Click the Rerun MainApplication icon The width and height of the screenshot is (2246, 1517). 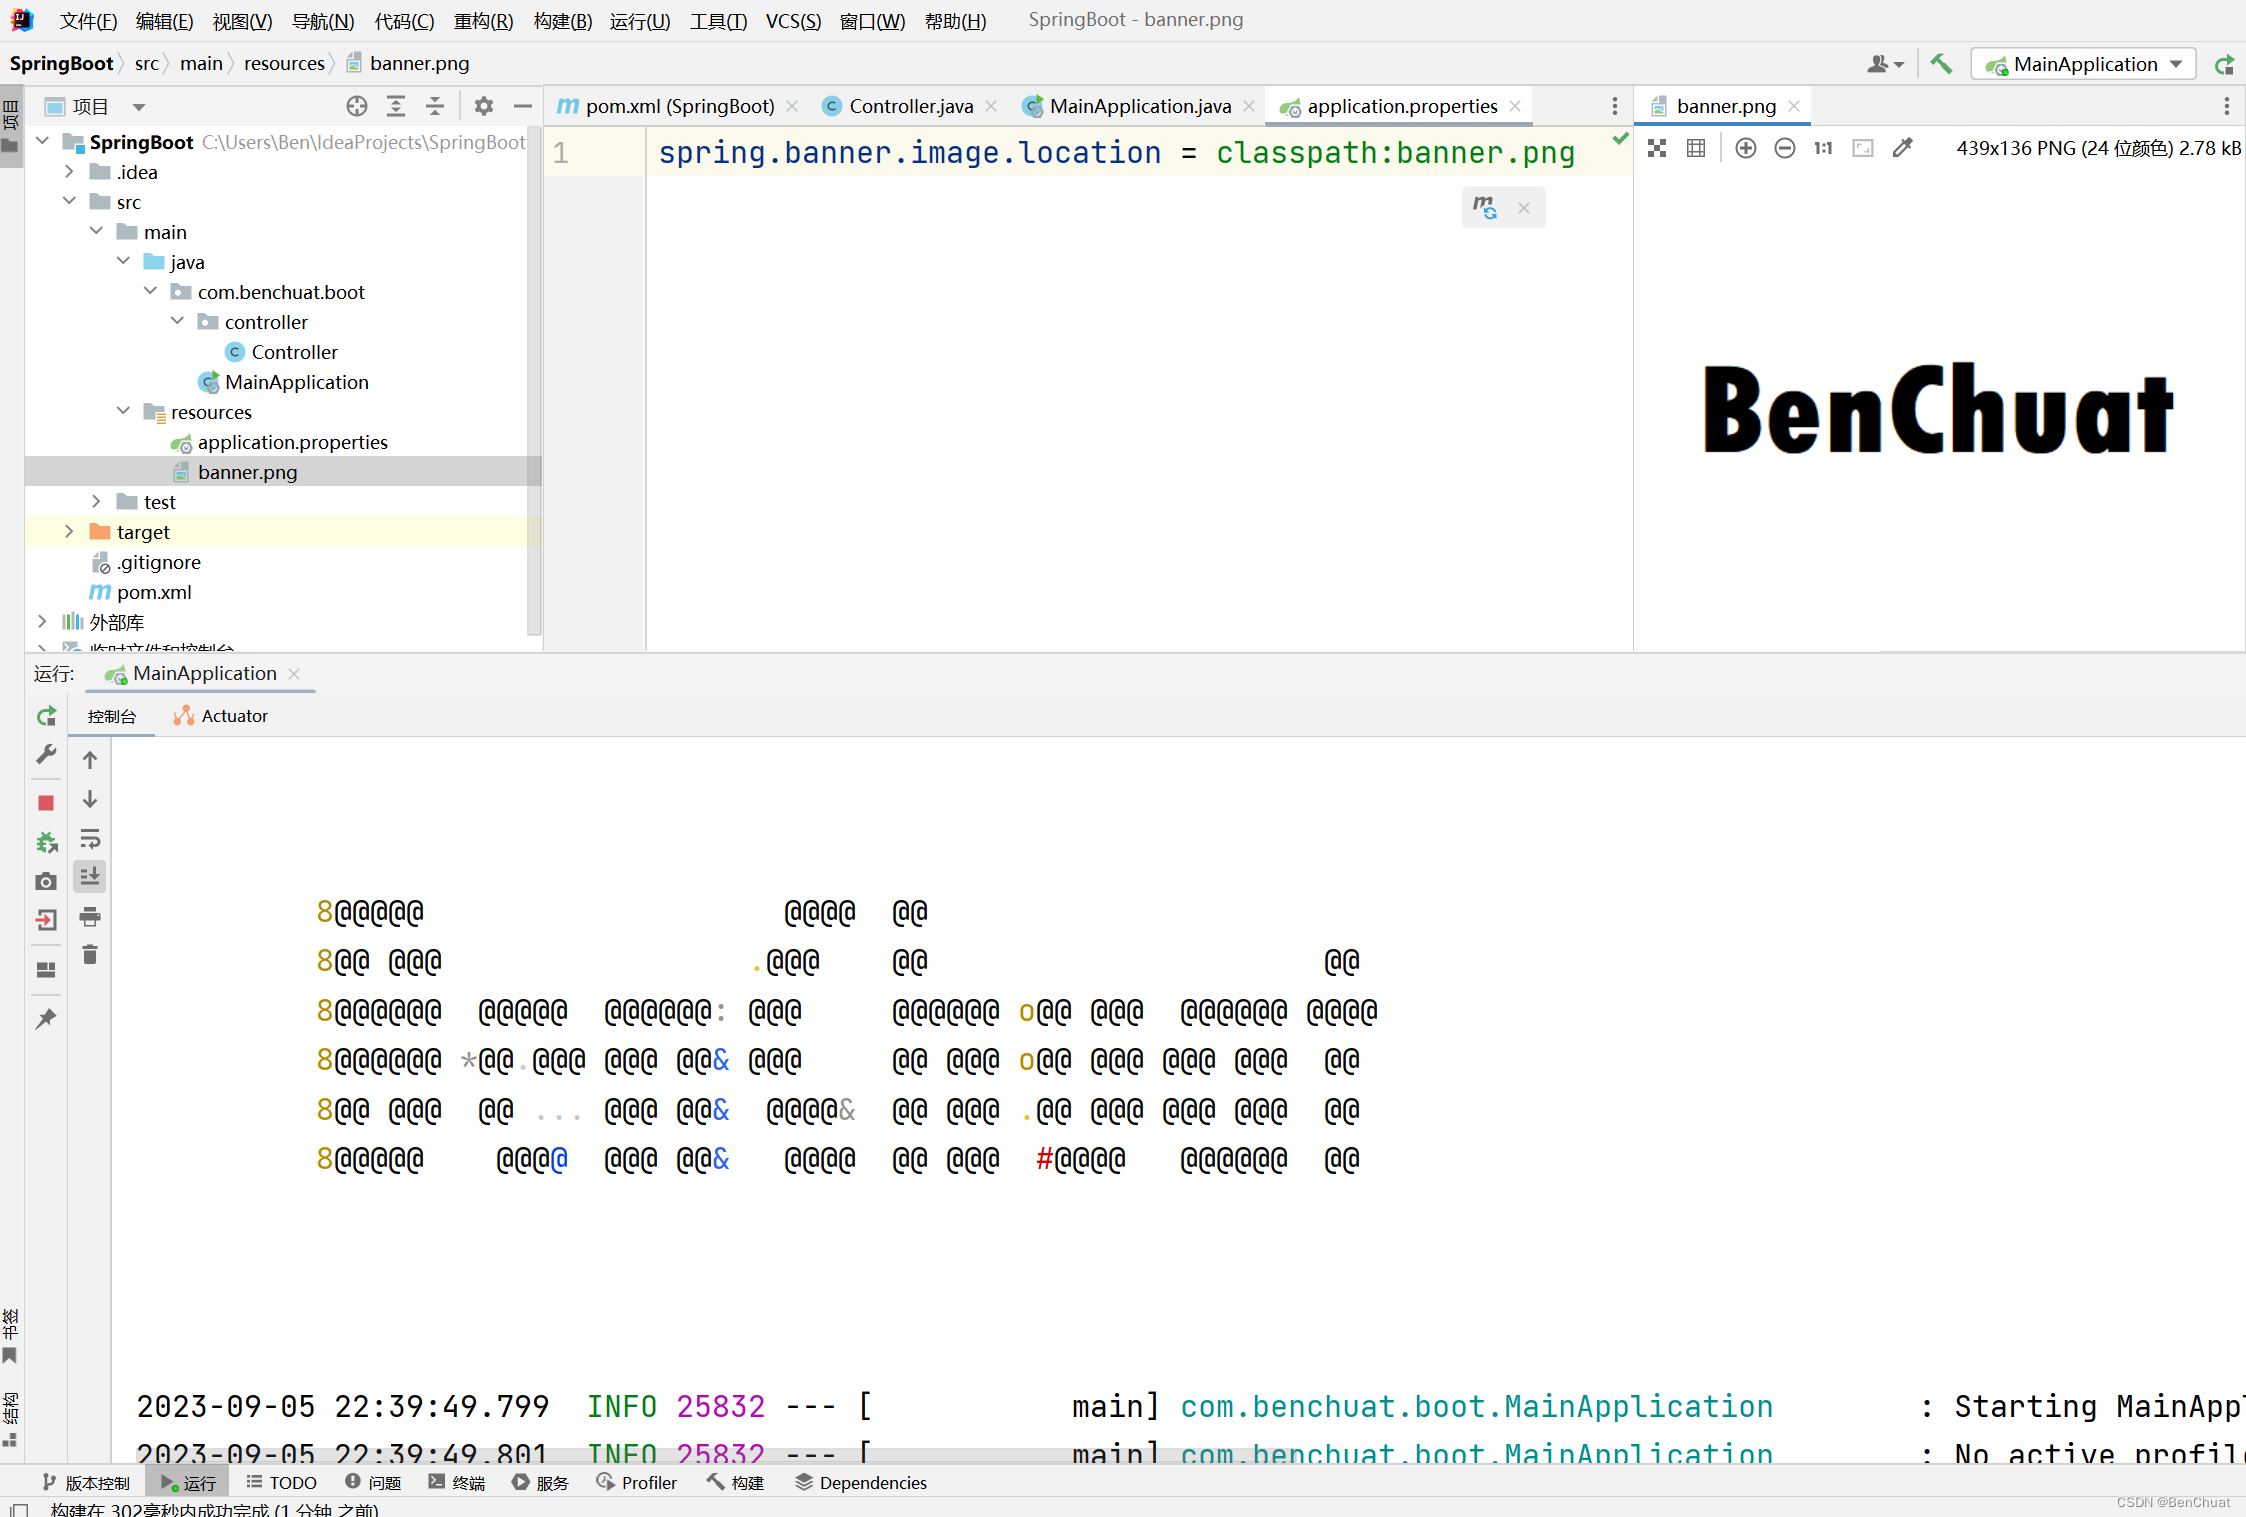point(46,716)
